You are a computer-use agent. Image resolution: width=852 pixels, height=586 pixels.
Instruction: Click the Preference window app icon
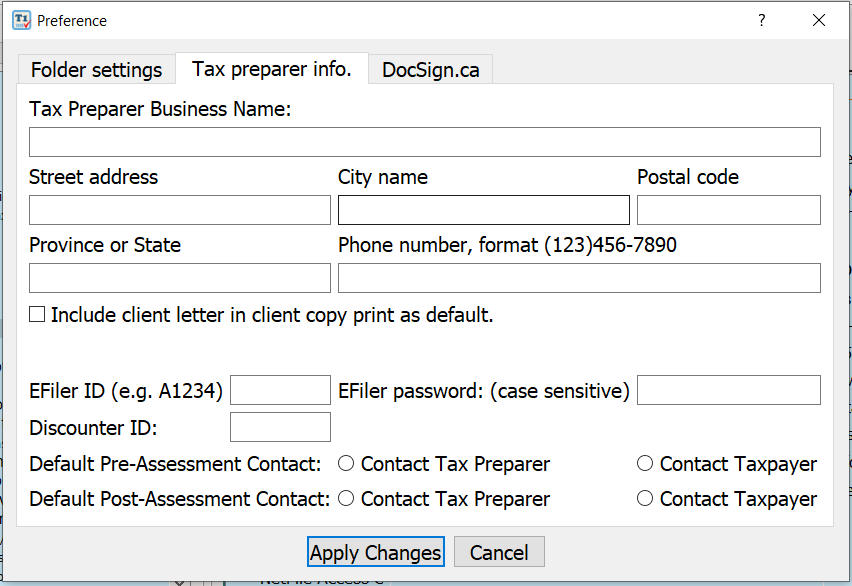21,20
